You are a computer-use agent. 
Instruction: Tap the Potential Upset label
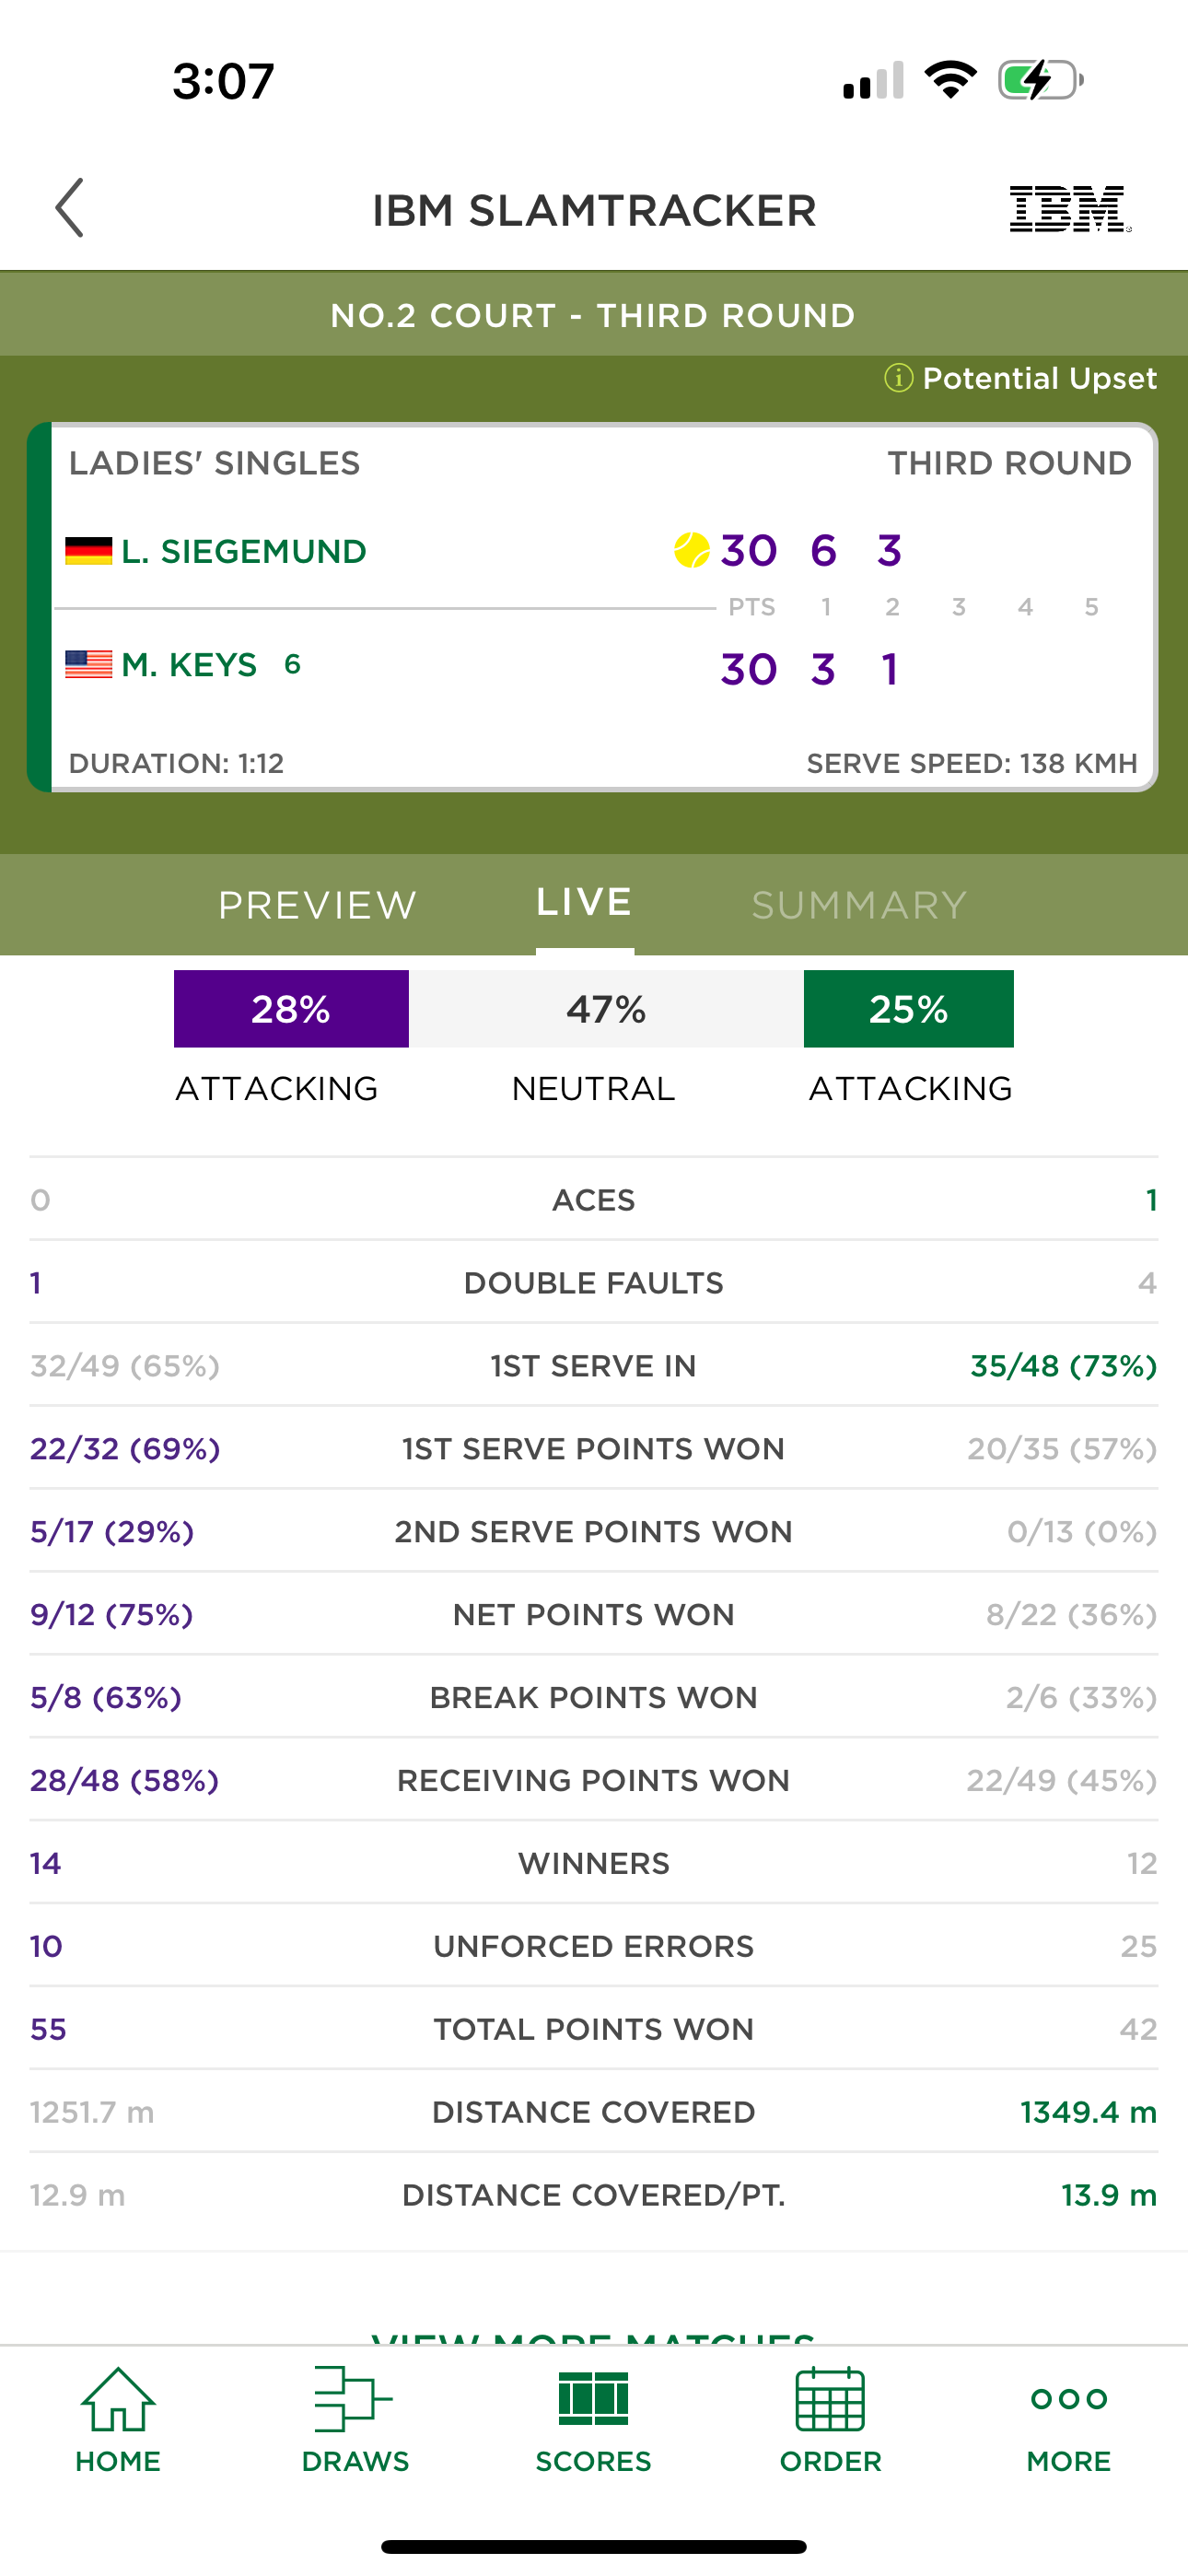click(x=1039, y=378)
